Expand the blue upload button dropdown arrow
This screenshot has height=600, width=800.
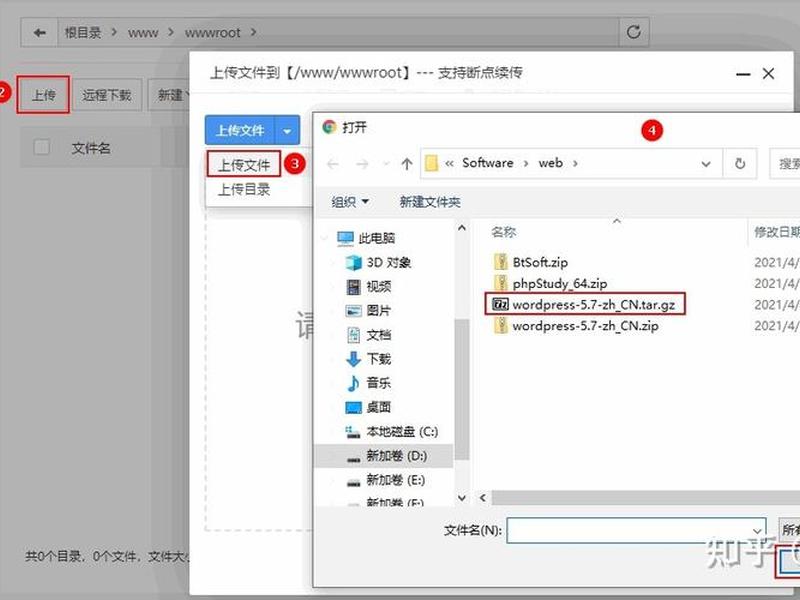pos(287,131)
